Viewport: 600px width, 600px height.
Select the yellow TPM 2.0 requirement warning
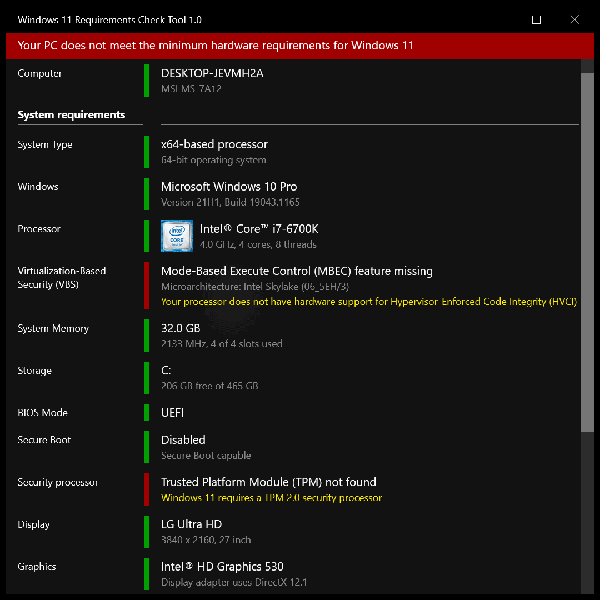coord(271,497)
